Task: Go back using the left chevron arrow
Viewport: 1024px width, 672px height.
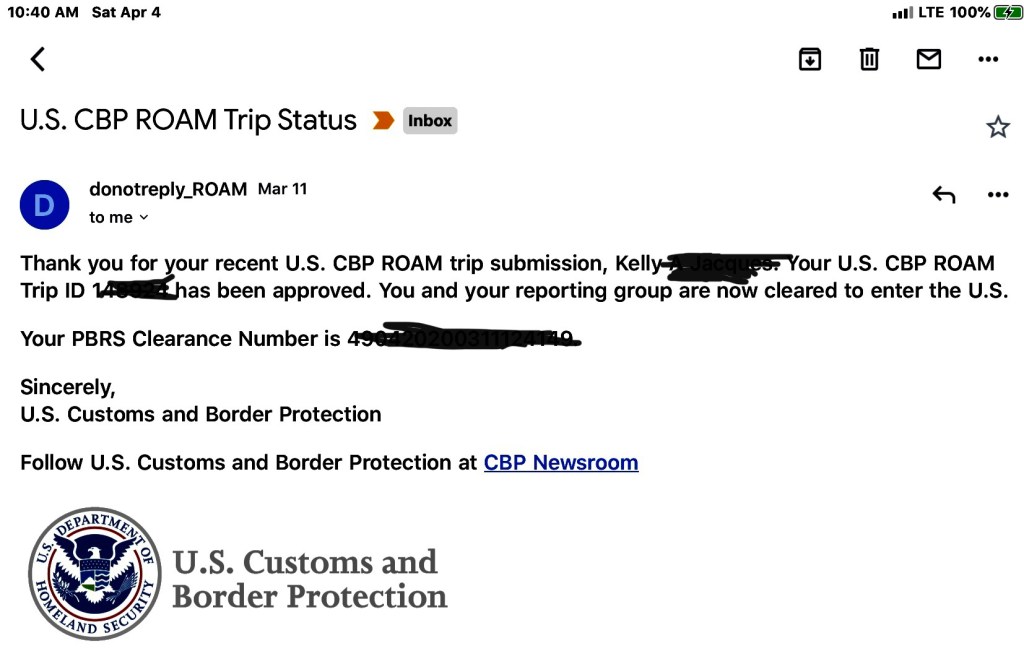Action: coord(38,59)
